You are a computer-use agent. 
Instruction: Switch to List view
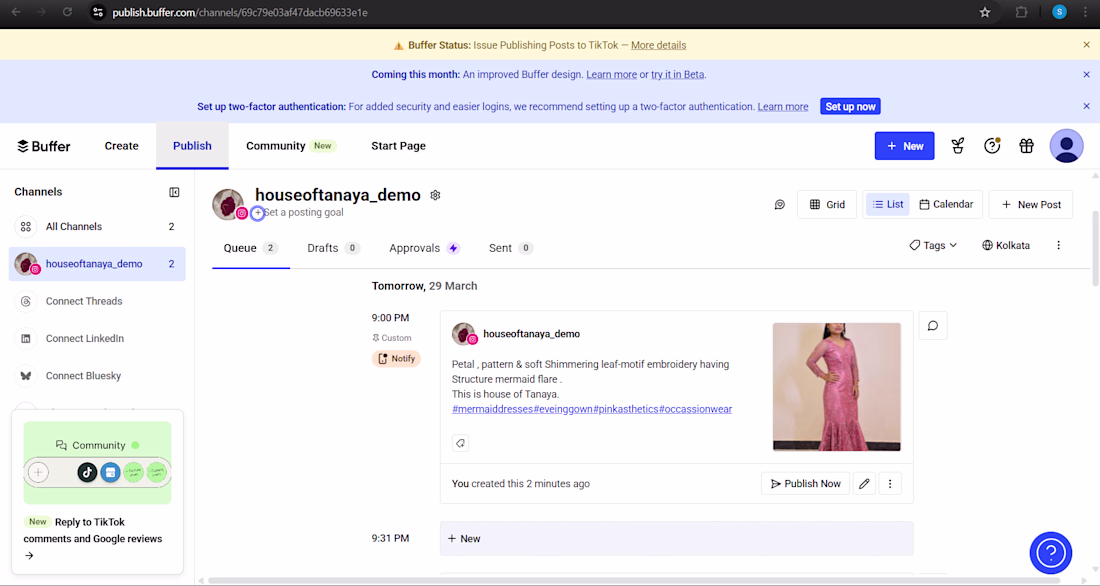pos(887,204)
